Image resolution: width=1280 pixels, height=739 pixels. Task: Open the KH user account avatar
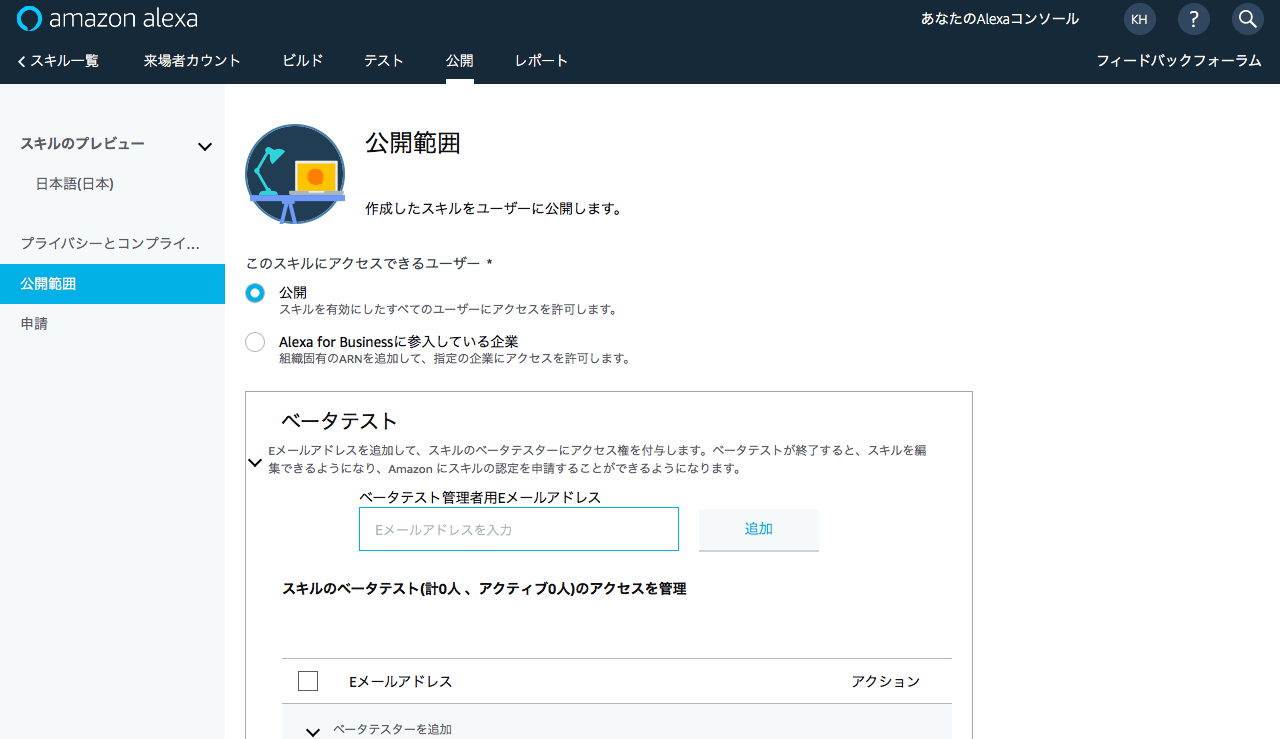[x=1139, y=19]
